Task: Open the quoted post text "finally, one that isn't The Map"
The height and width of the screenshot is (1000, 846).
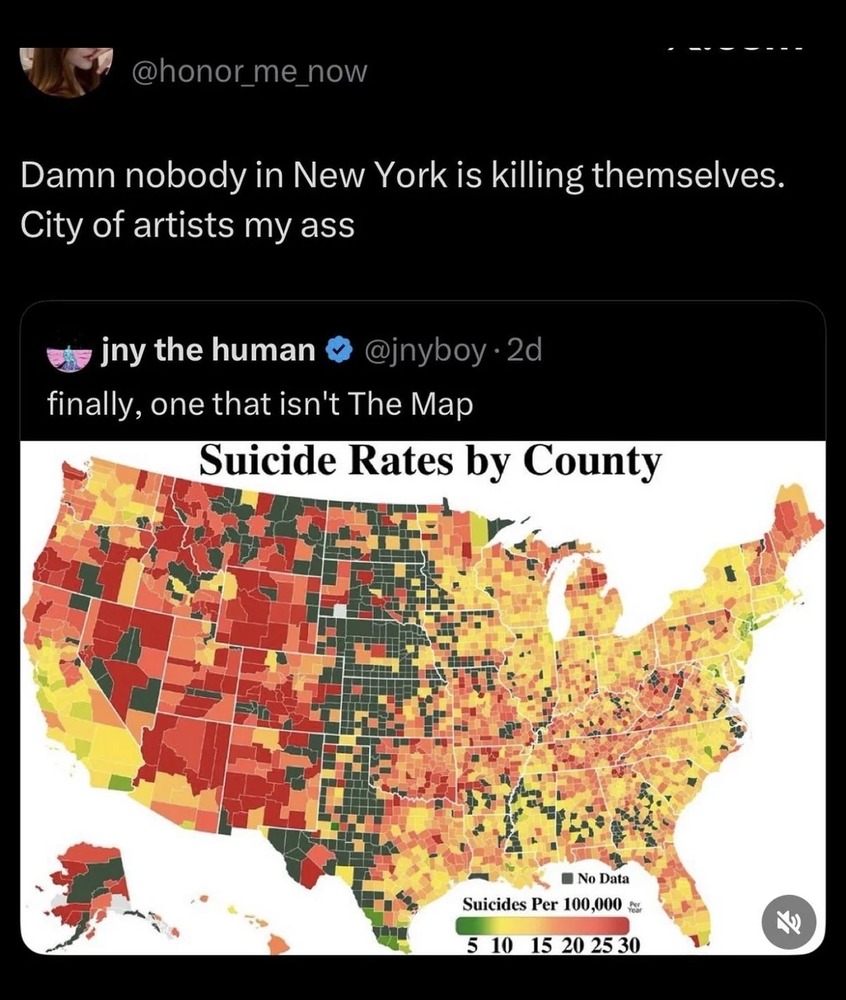Action: point(259,403)
